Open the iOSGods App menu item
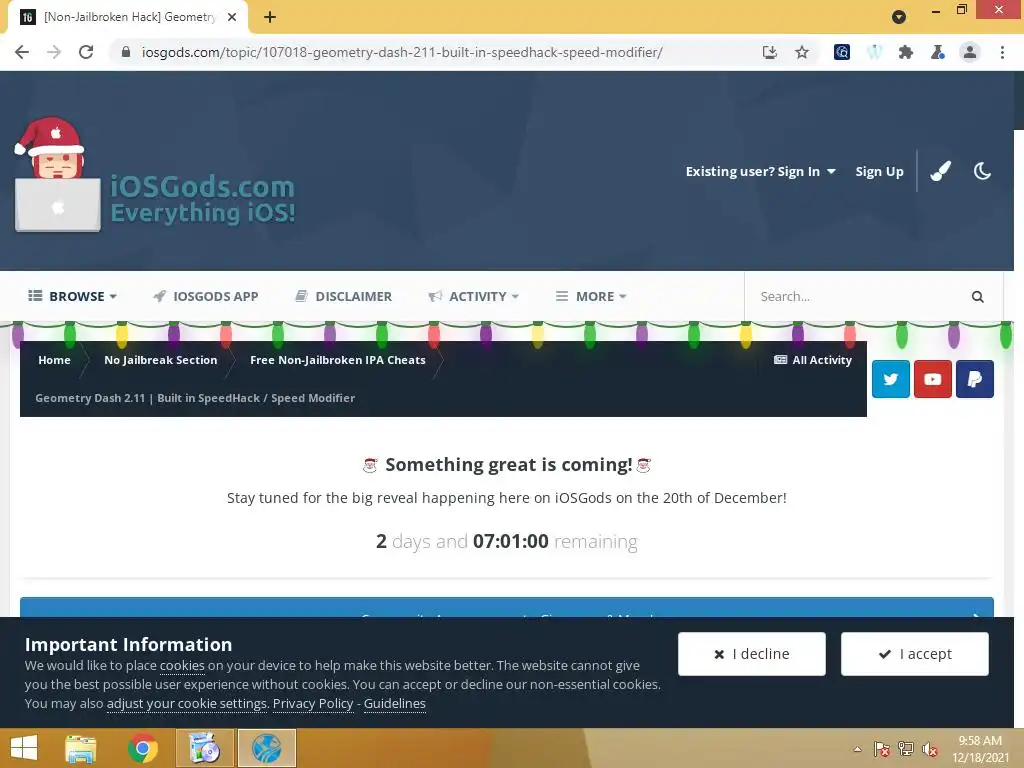 point(206,296)
